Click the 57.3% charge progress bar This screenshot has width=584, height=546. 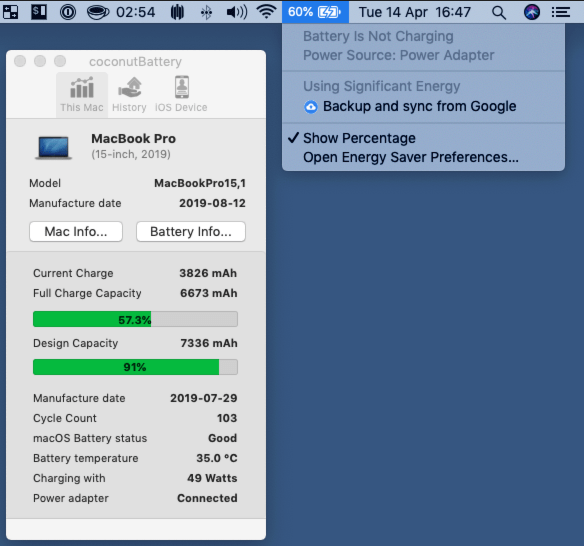click(135, 319)
